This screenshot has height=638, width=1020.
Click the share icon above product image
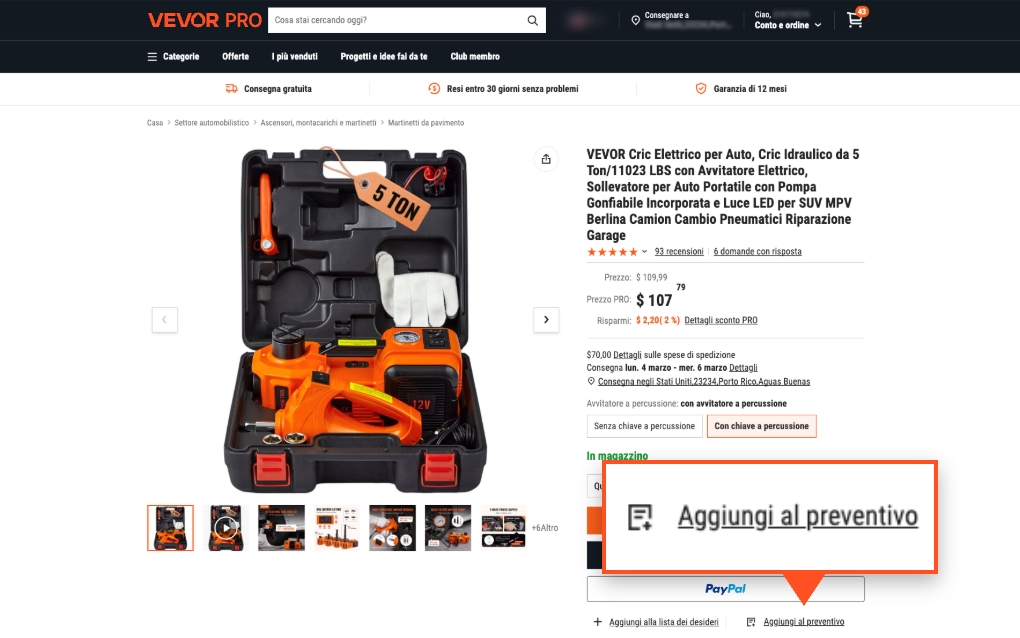click(546, 159)
